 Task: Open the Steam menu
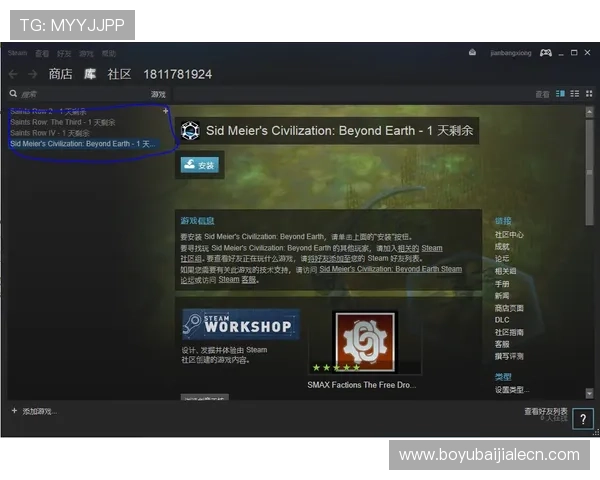(17, 53)
